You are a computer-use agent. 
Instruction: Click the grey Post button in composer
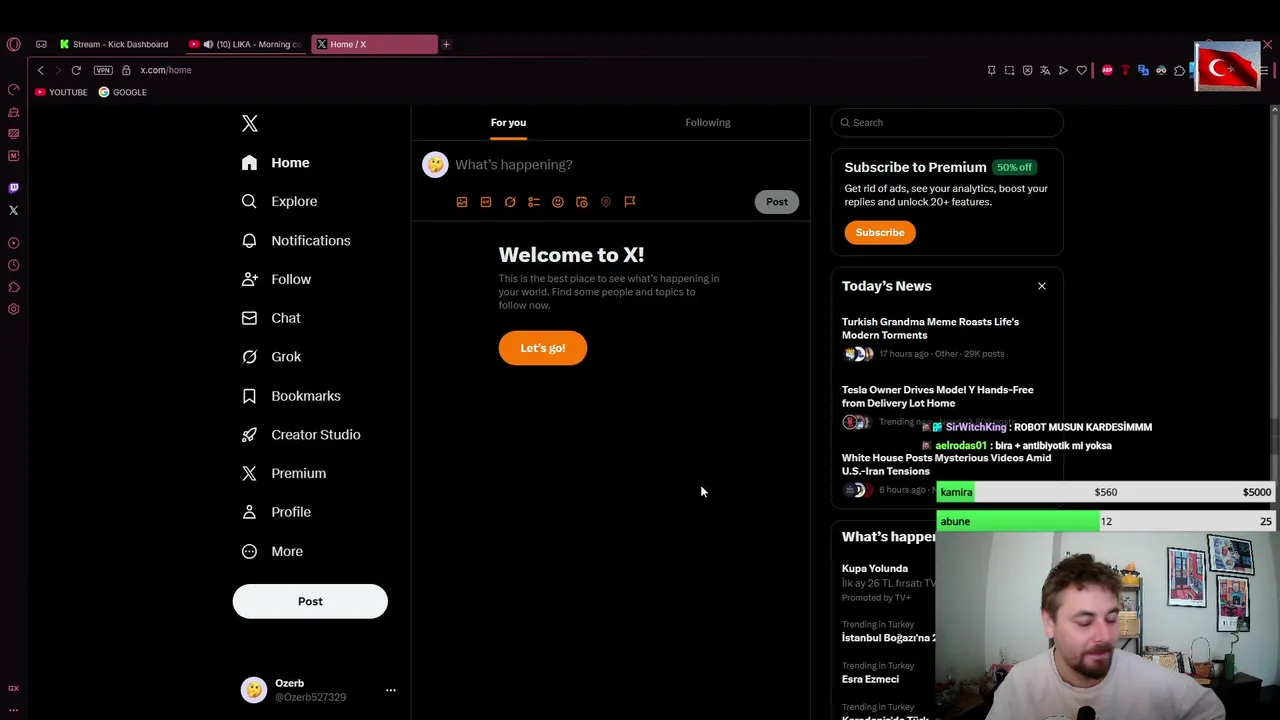777,202
